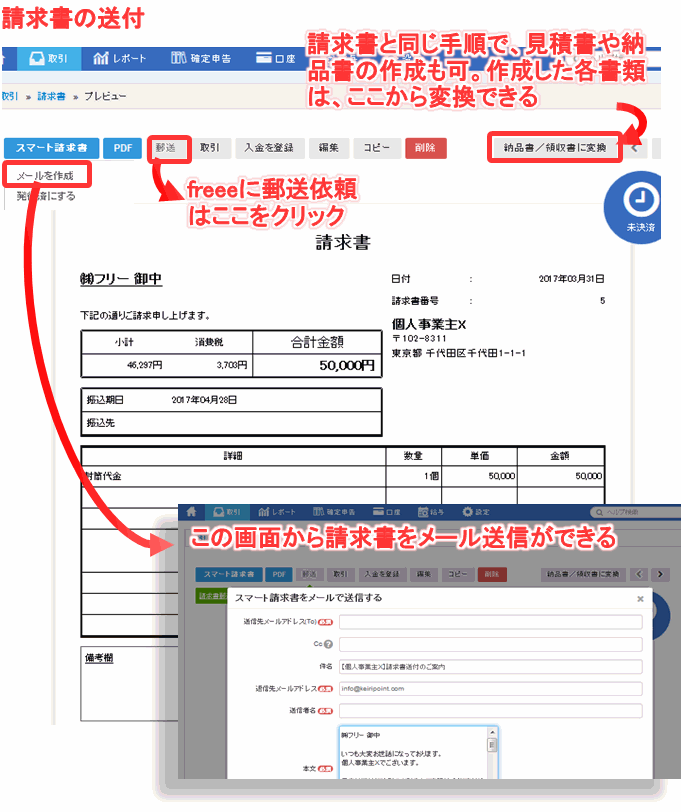
Task: Open 確定申告 tab in upper navigation bar
Action: pyautogui.click(x=201, y=59)
